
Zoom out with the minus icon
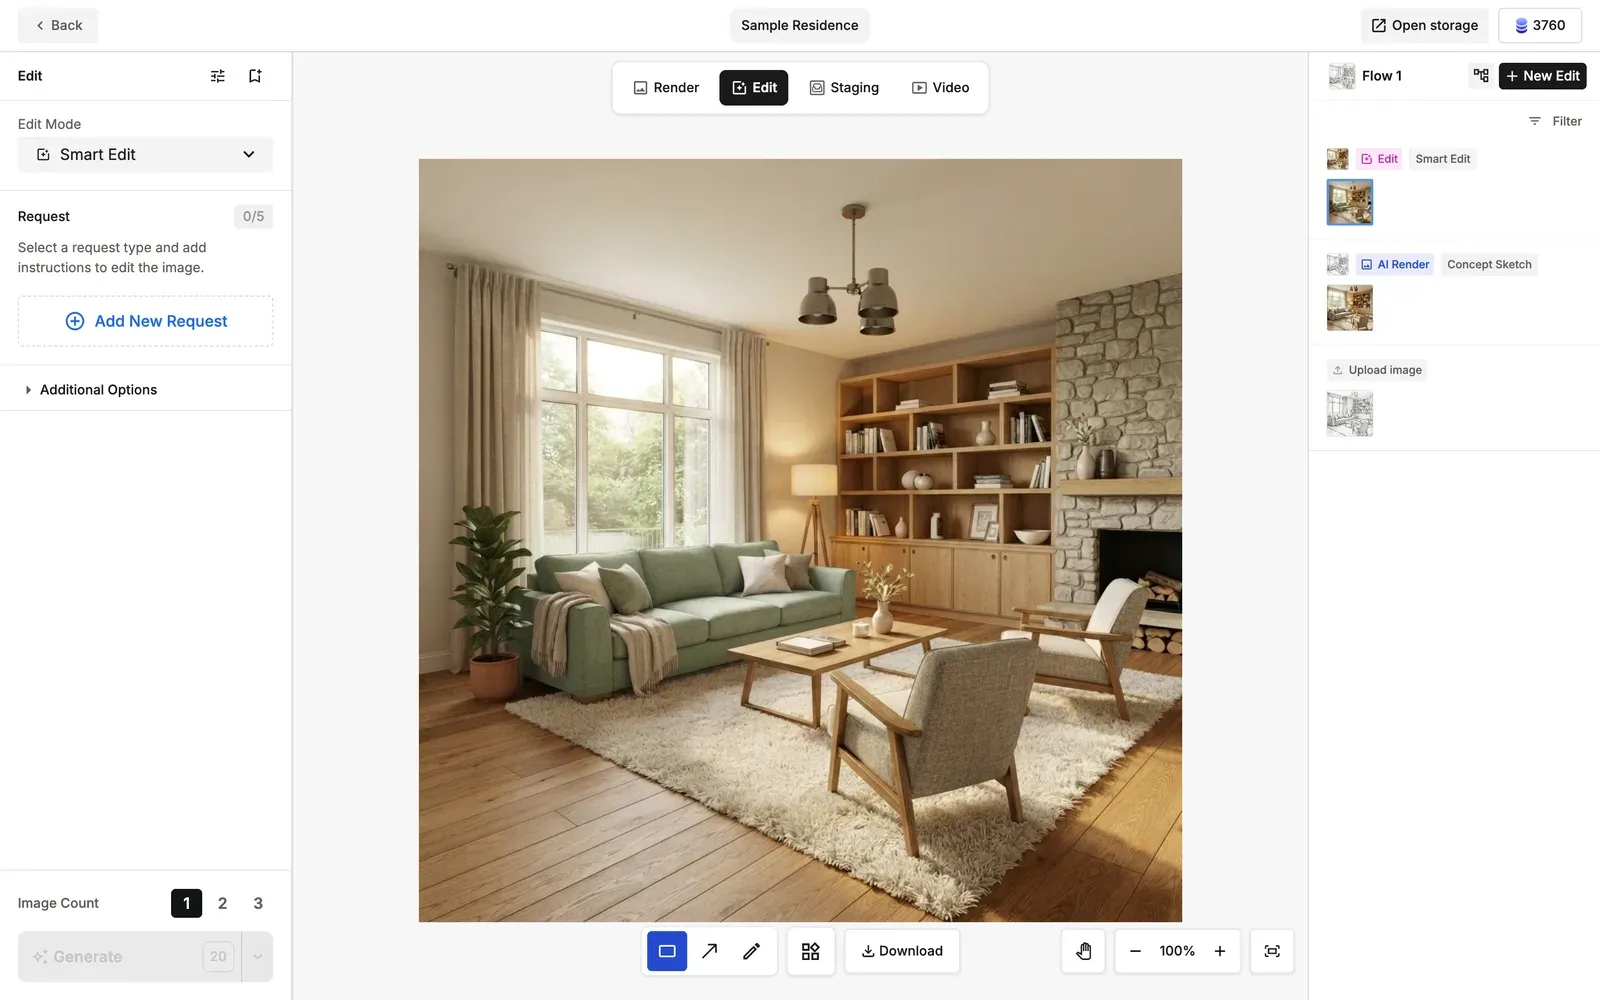click(x=1135, y=951)
